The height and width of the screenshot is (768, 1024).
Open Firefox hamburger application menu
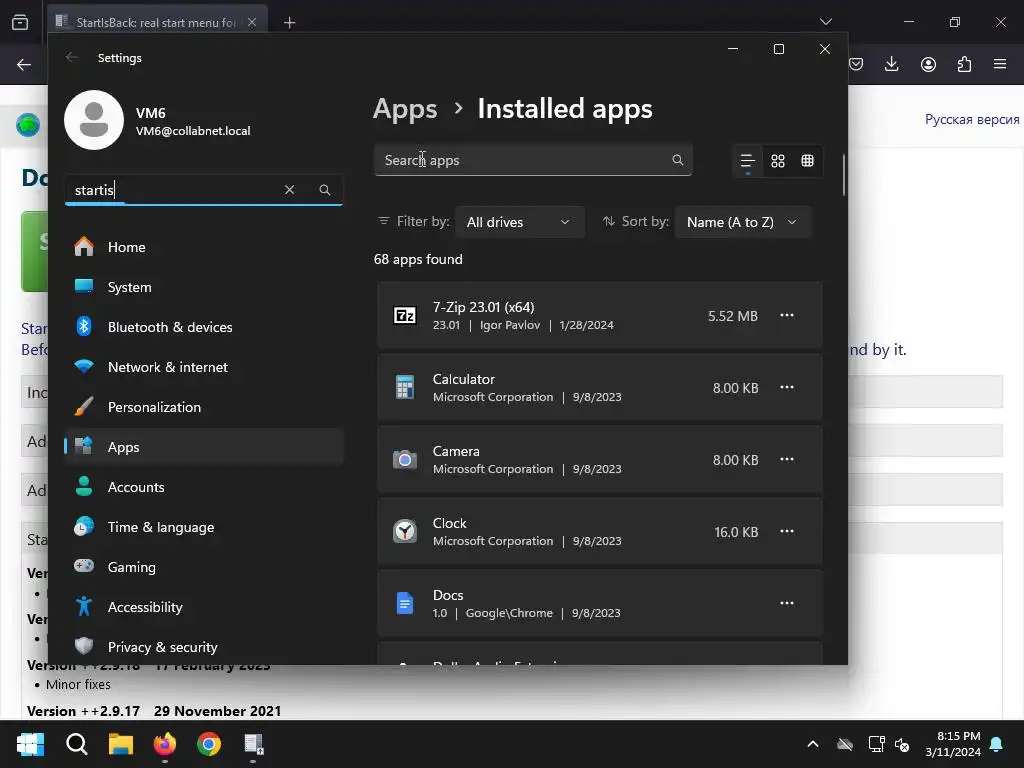click(x=1000, y=64)
